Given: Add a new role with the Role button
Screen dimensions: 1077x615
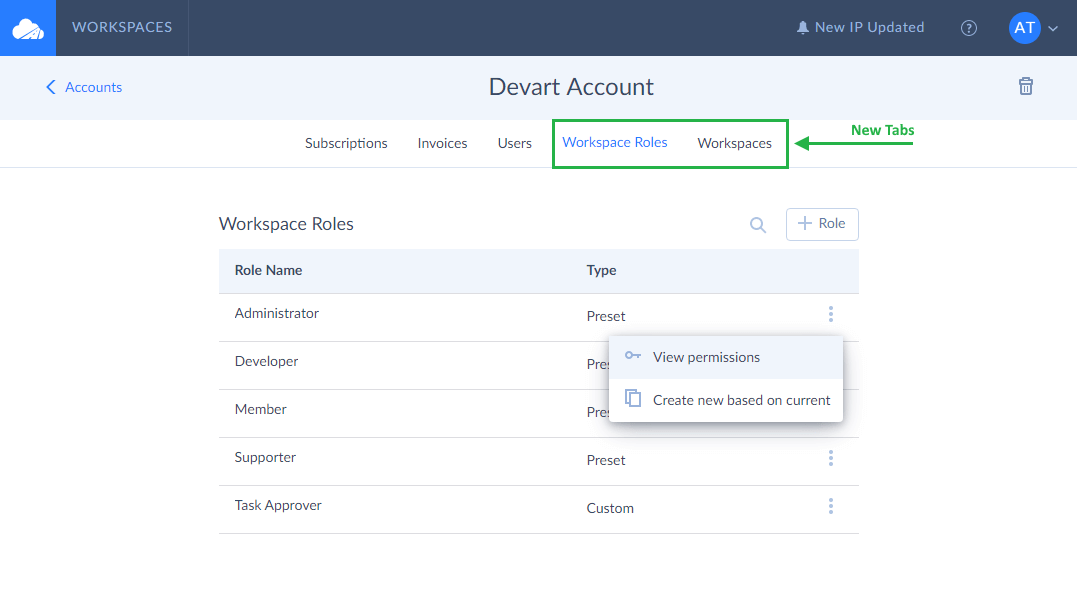Looking at the screenshot, I should (x=821, y=224).
